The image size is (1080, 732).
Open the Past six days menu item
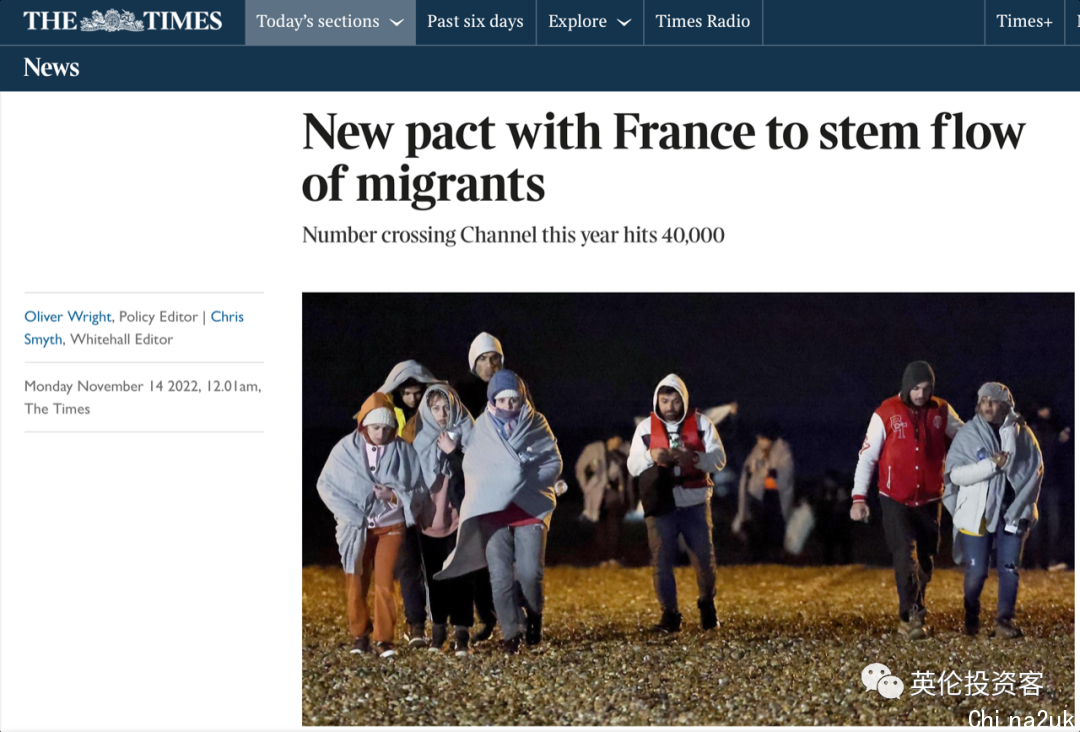[x=475, y=22]
